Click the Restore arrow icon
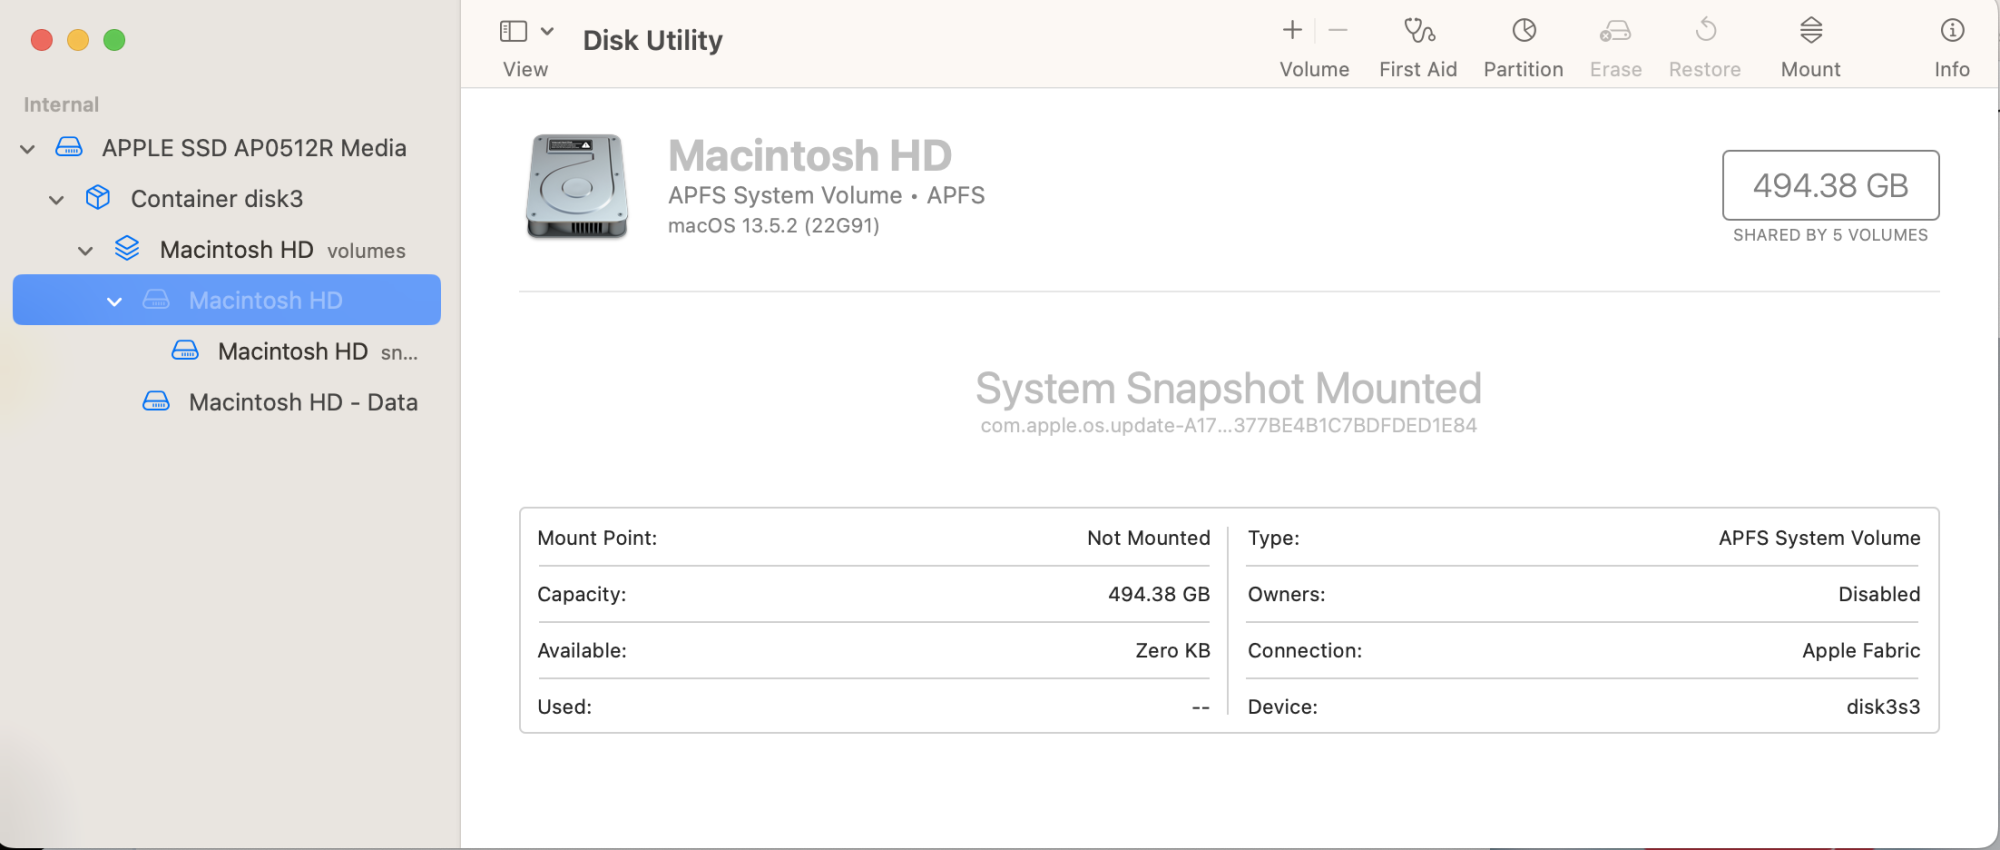The image size is (2000, 850). 1706,31
